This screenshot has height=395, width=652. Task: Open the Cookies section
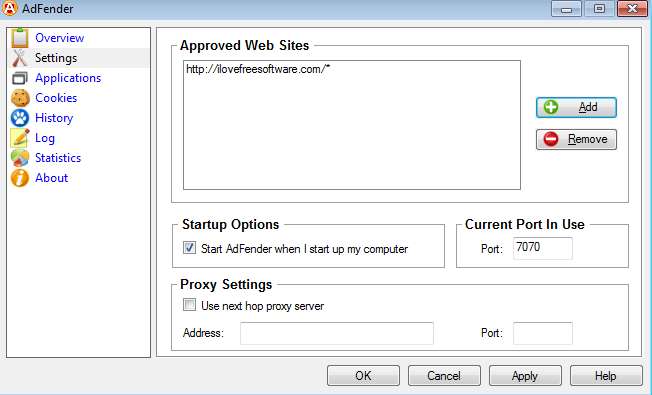56,98
